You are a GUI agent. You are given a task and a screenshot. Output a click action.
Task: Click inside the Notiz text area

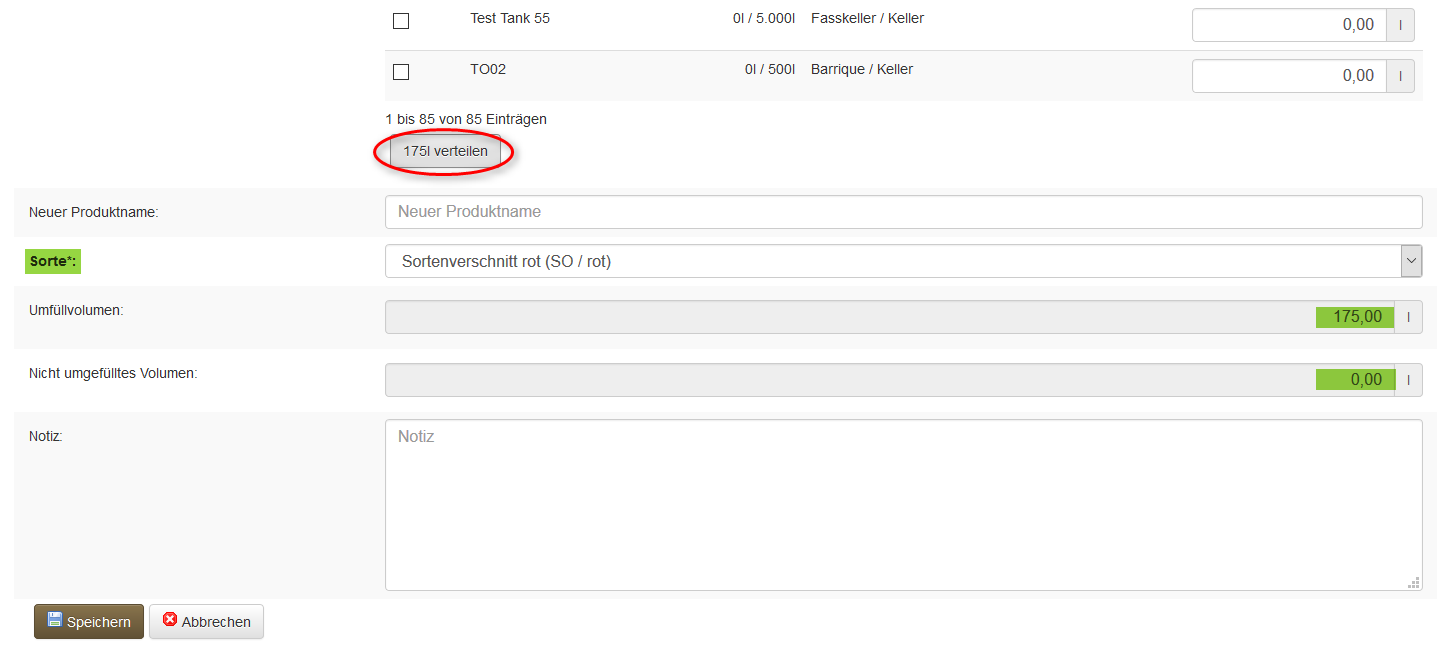click(x=902, y=505)
